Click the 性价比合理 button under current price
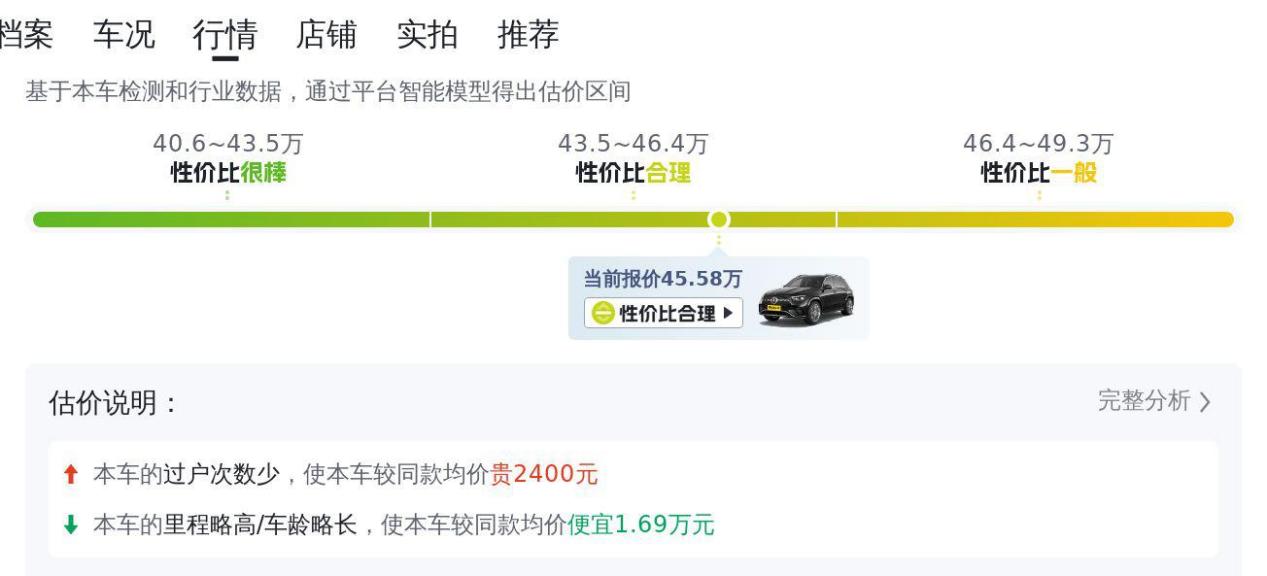The height and width of the screenshot is (576, 1267). 664,313
